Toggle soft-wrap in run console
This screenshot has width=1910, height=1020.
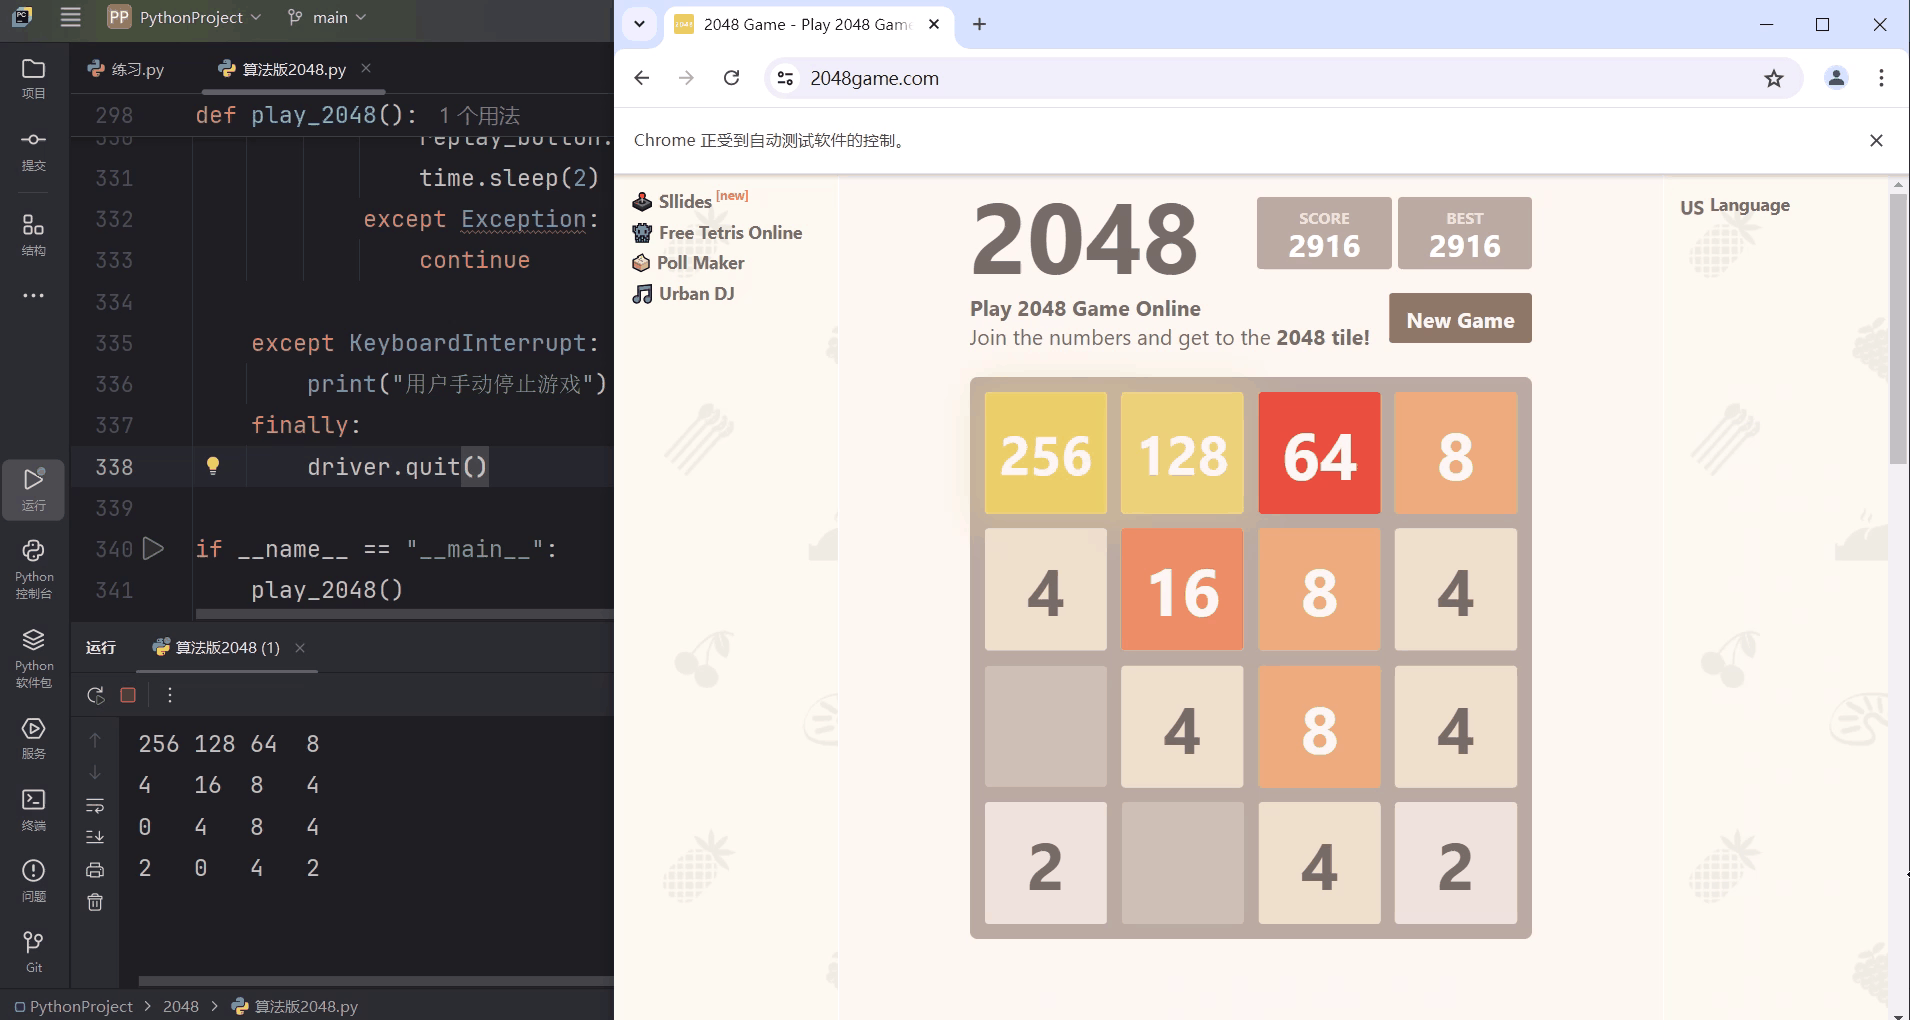[95, 805]
